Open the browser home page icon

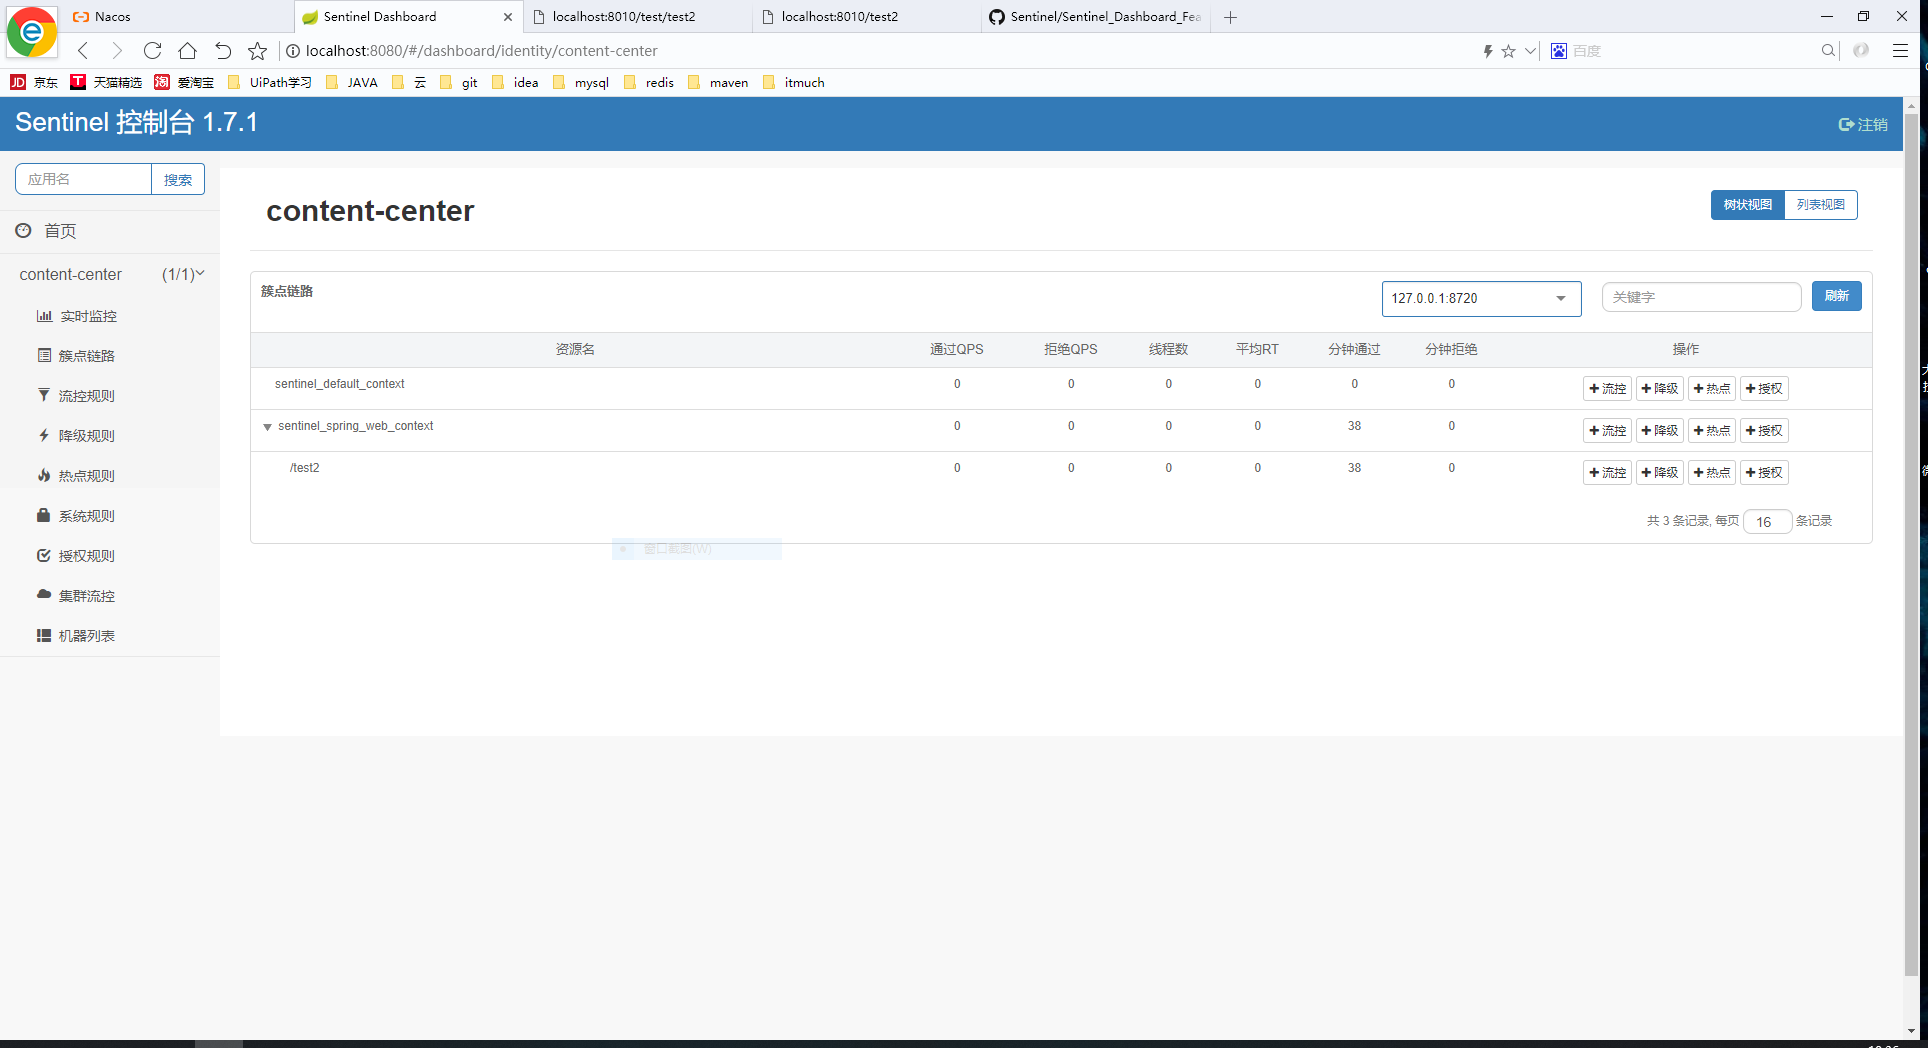pos(187,51)
